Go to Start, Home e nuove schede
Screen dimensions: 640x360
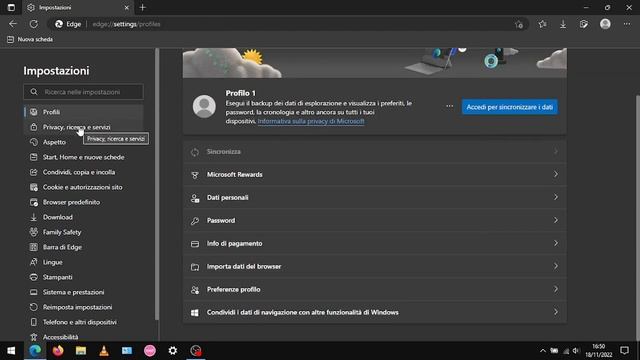pos(84,157)
